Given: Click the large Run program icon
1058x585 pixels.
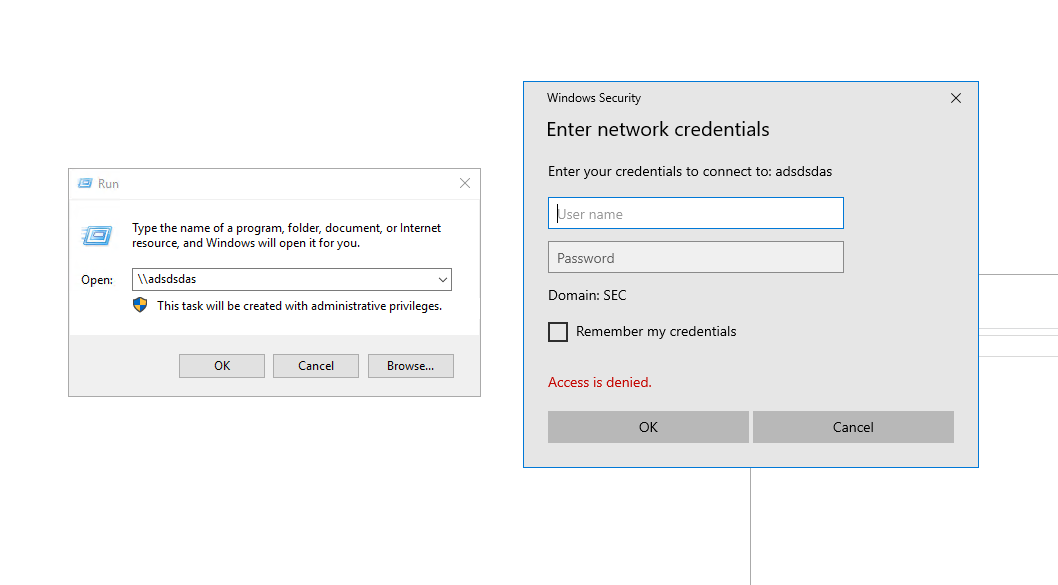Looking at the screenshot, I should [96, 235].
